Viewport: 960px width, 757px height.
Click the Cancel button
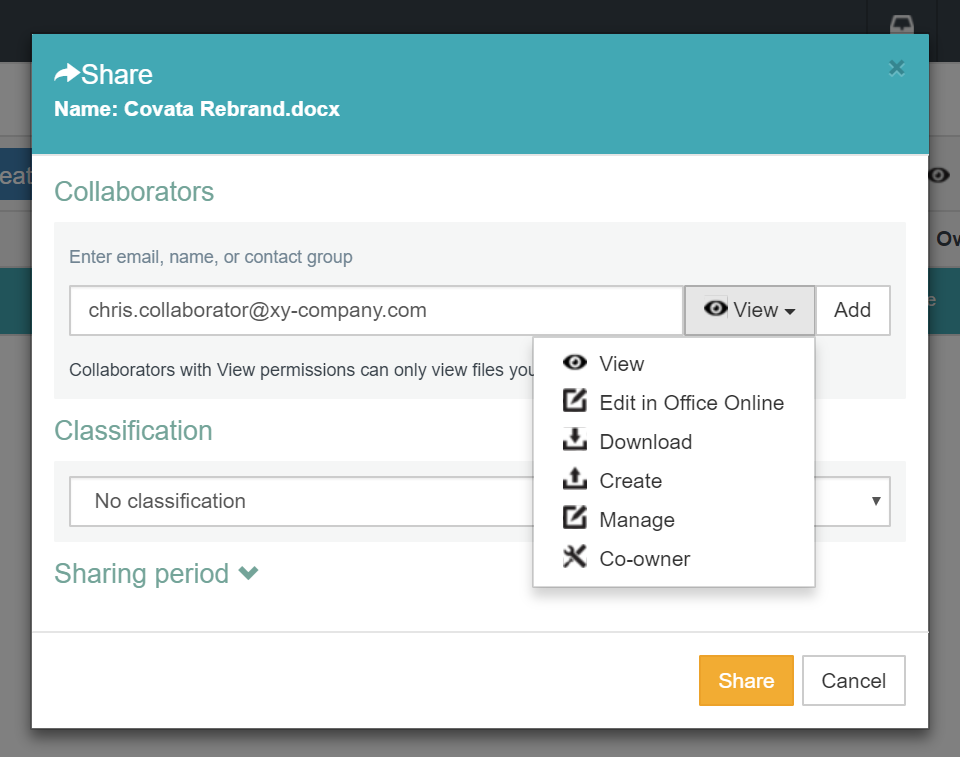pos(853,680)
